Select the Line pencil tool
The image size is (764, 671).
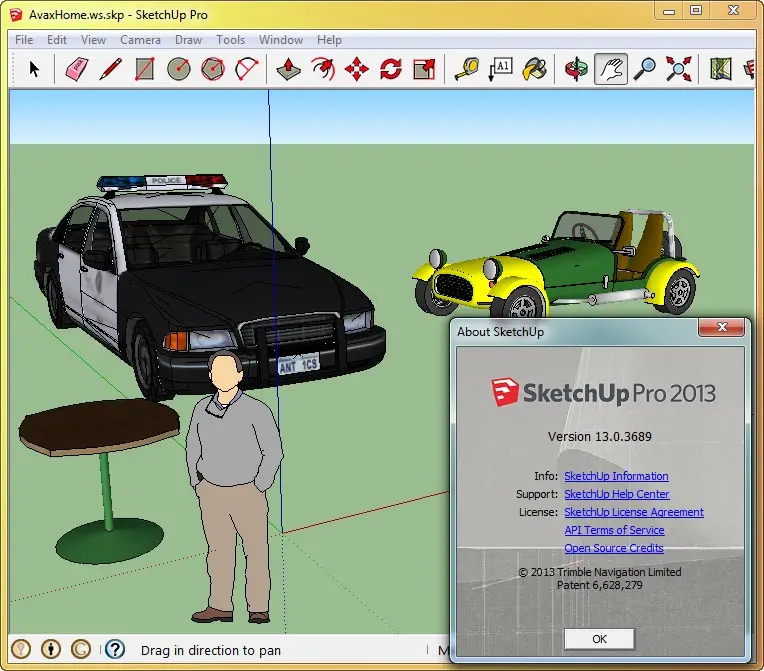(111, 69)
